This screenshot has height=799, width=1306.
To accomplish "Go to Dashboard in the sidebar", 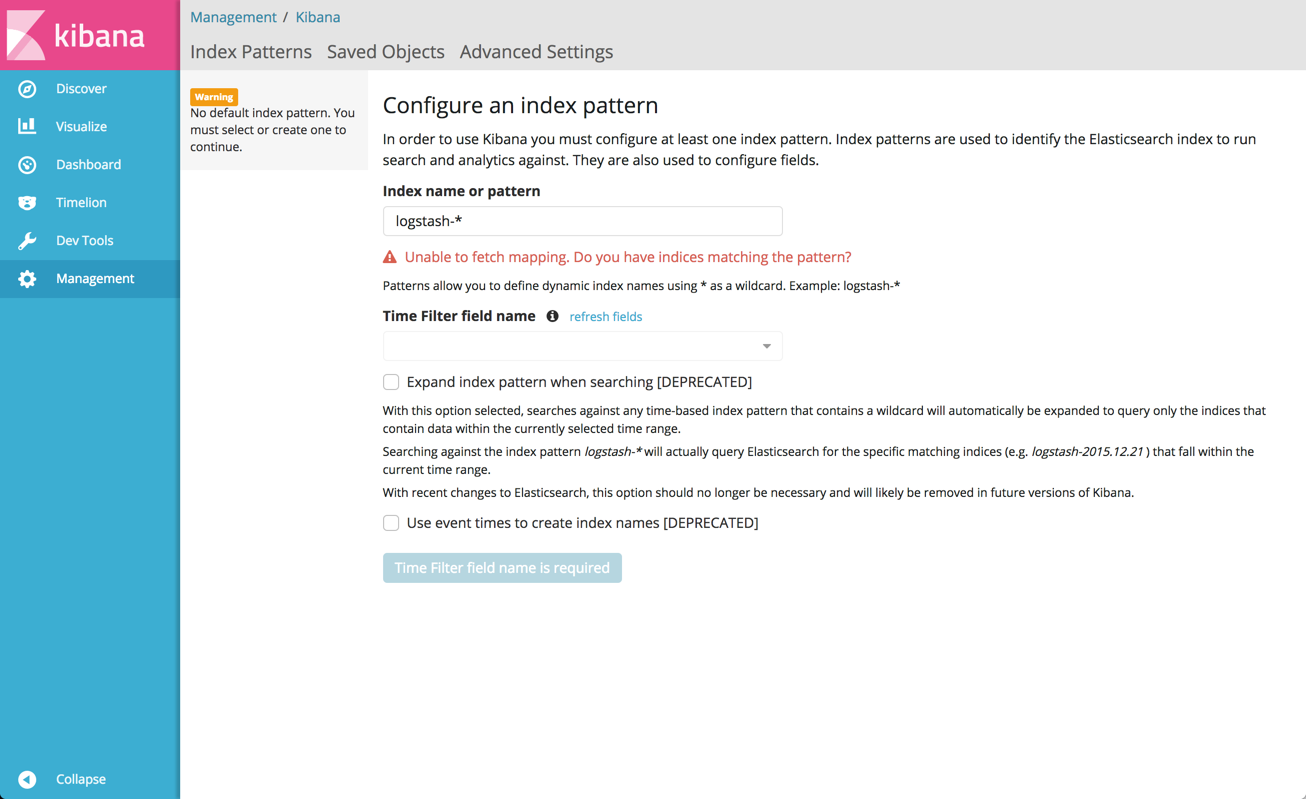I will (90, 165).
